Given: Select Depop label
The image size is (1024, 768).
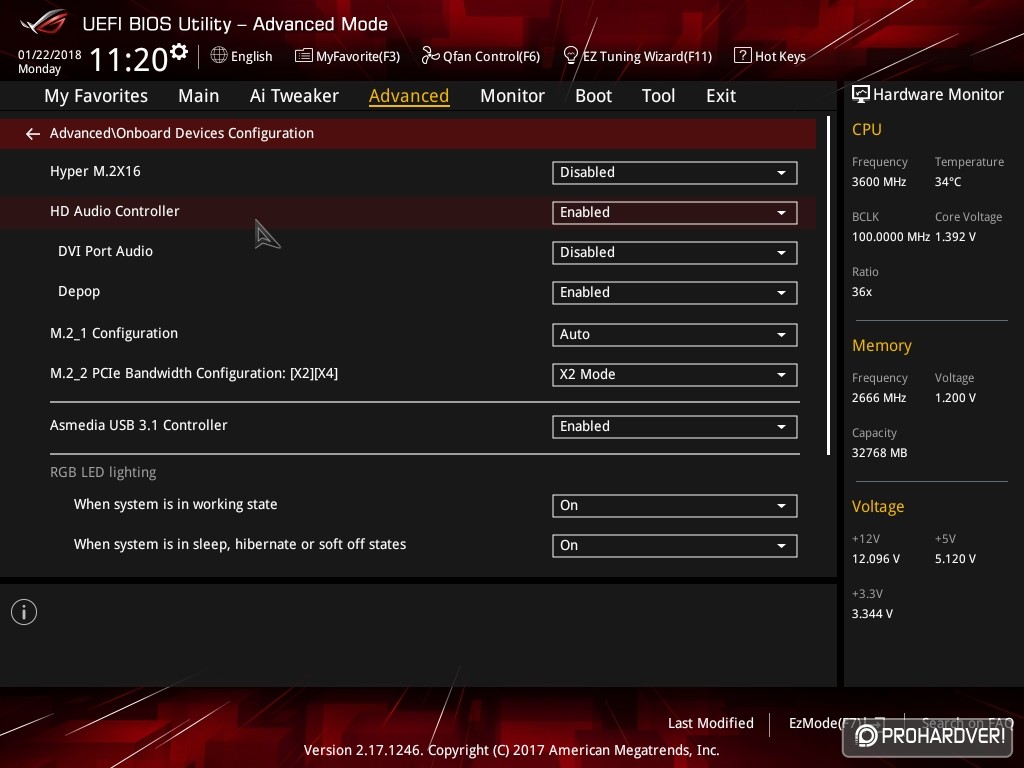Looking at the screenshot, I should (x=79, y=291).
